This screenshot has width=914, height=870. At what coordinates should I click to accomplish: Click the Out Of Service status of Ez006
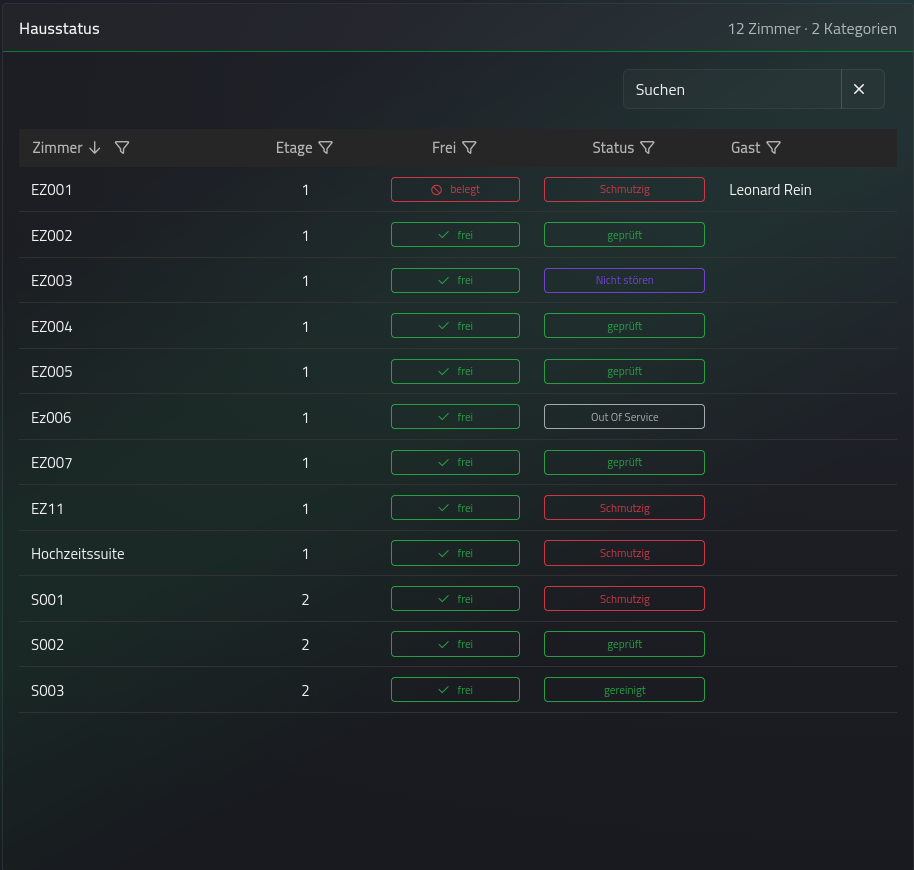(624, 417)
